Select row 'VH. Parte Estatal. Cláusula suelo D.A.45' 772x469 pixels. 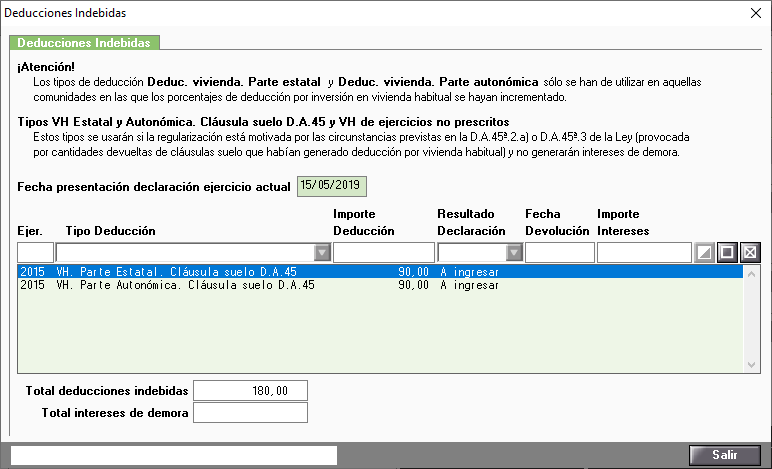click(380, 272)
